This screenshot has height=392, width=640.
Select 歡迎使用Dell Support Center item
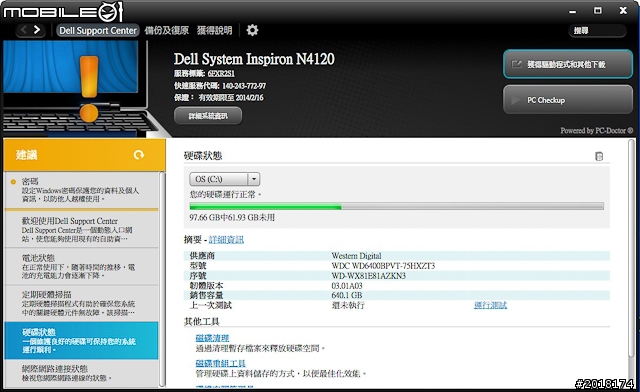[x=81, y=229]
